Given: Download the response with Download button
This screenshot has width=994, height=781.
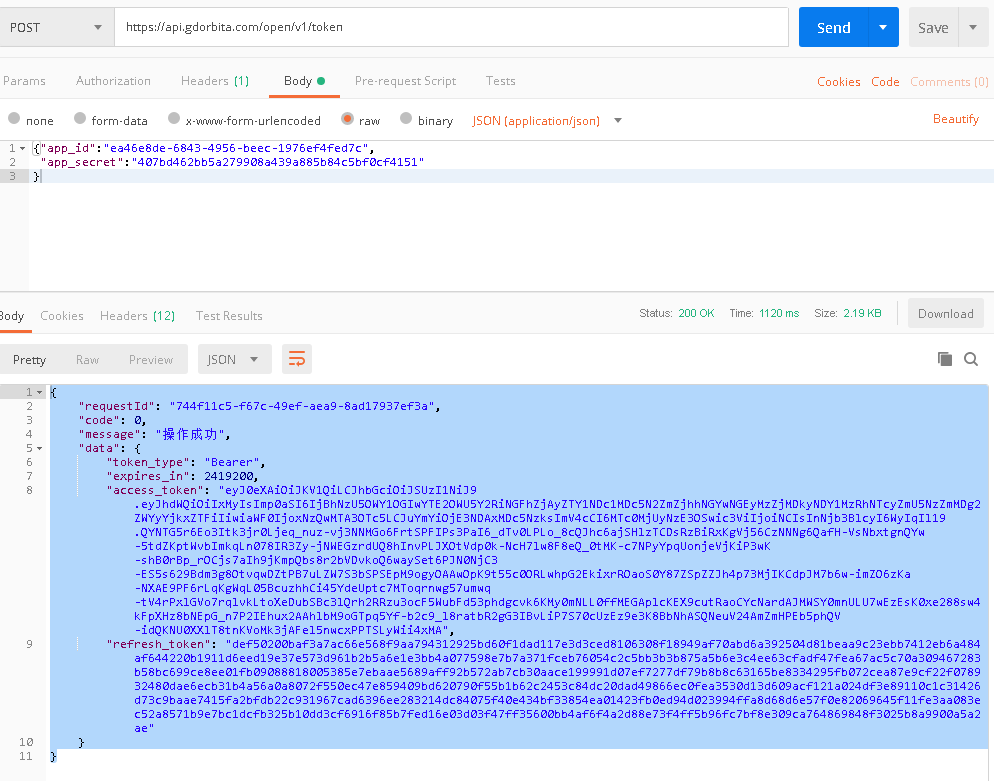Looking at the screenshot, I should (945, 313).
